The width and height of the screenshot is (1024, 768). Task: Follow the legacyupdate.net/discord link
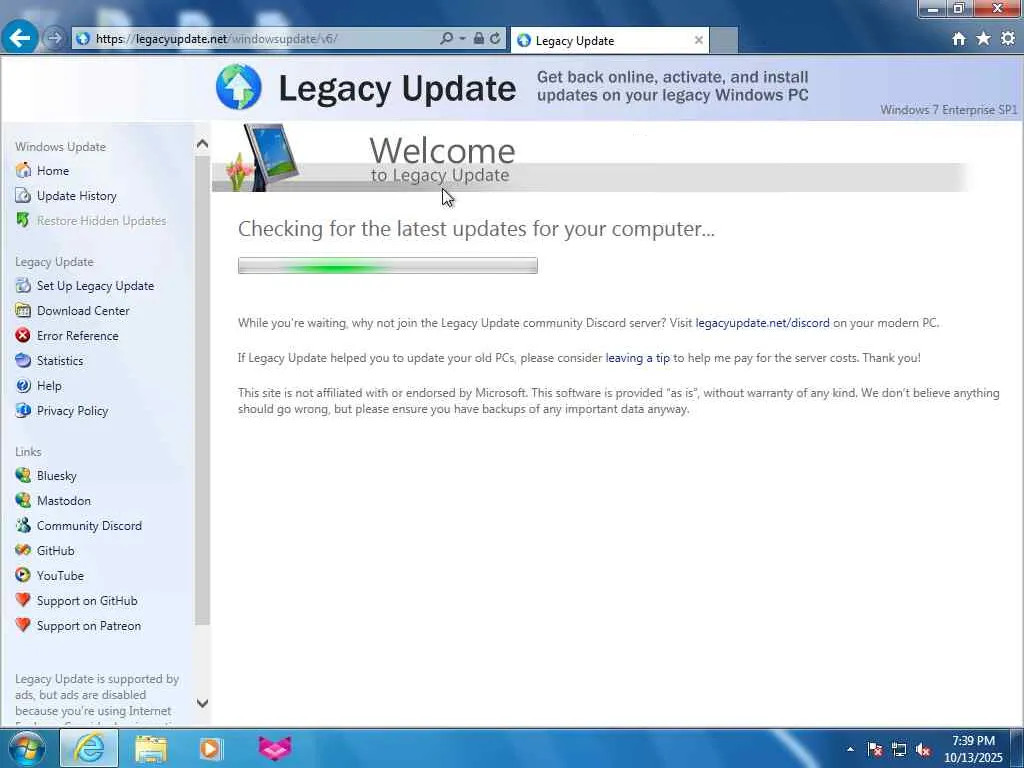pos(762,323)
